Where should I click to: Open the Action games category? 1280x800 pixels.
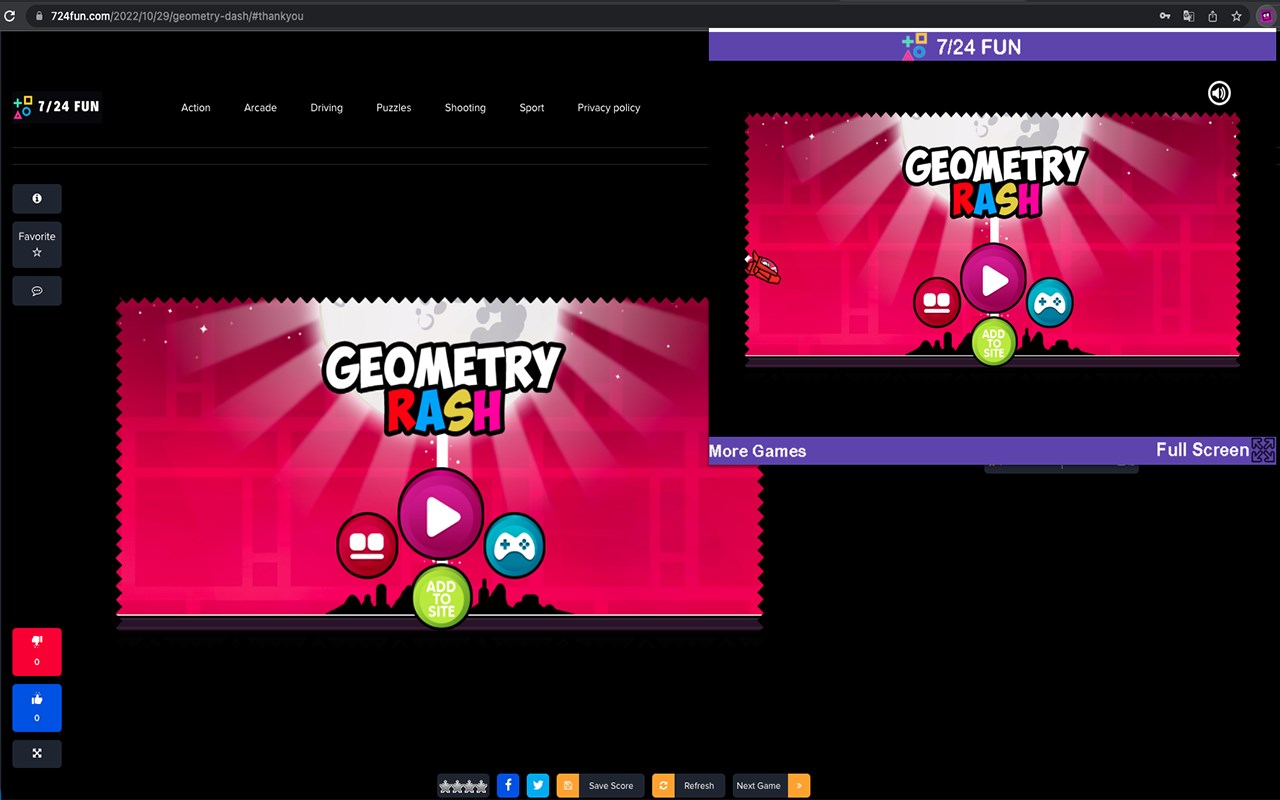[x=196, y=108]
